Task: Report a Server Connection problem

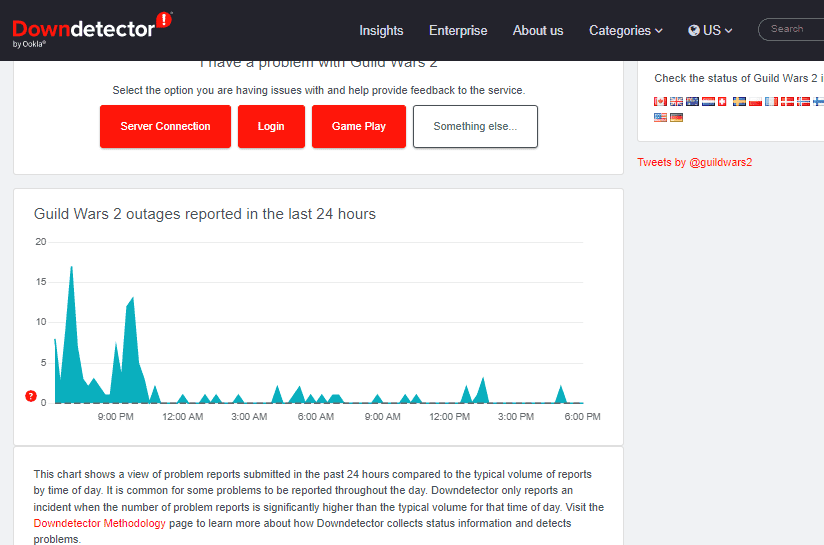Action: [x=165, y=126]
